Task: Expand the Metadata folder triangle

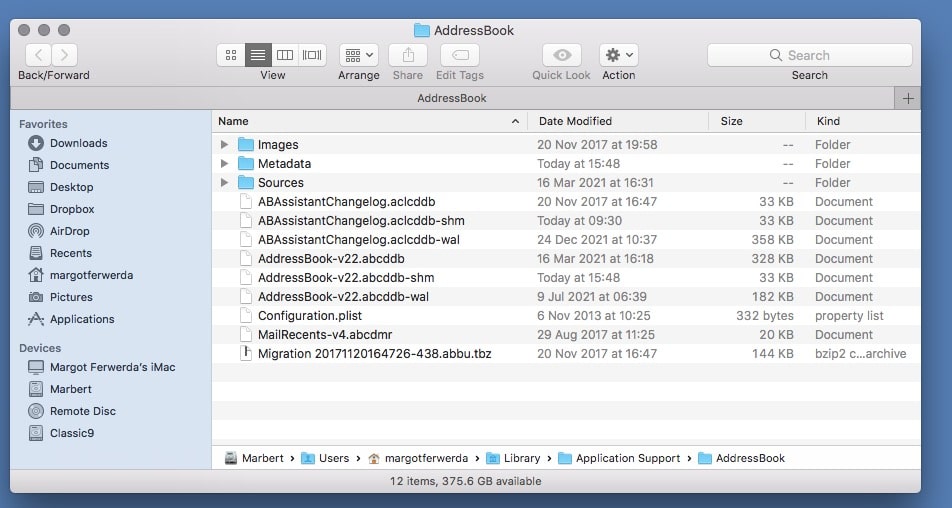Action: pyautogui.click(x=224, y=163)
